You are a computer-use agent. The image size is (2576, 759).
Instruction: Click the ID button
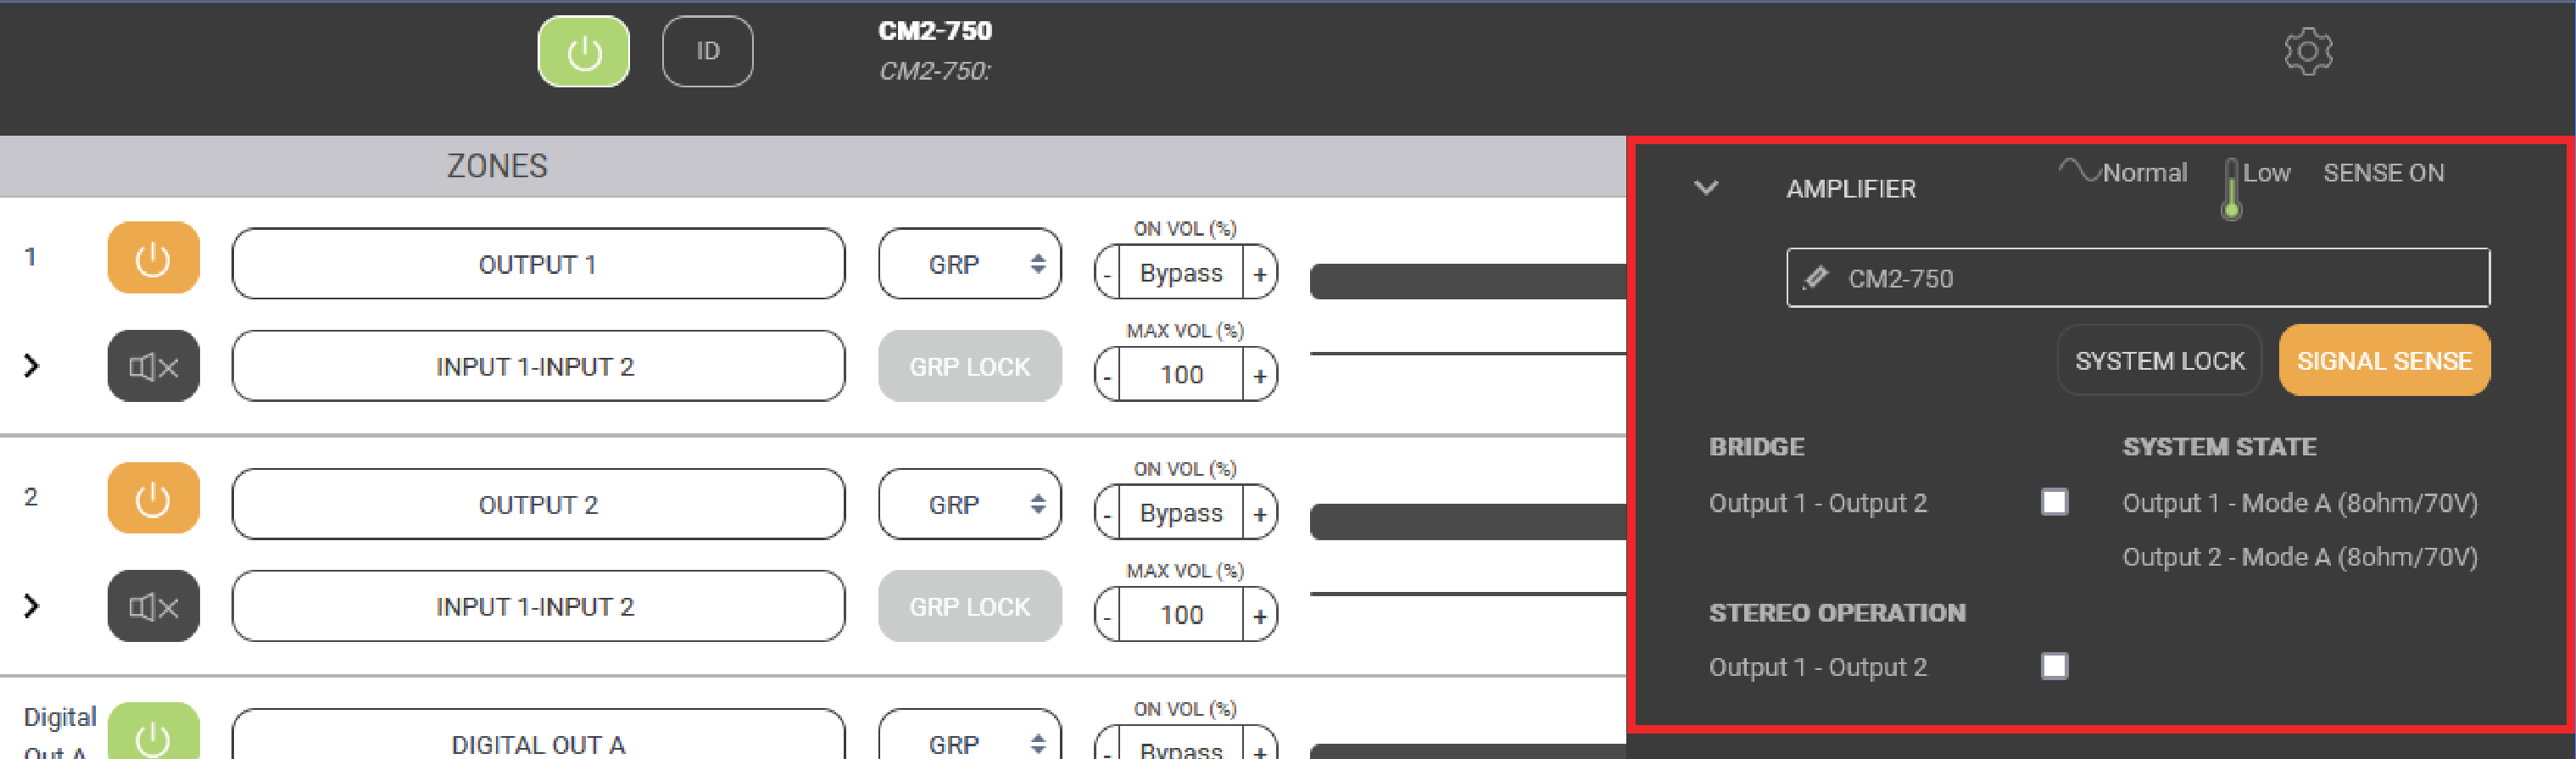[x=707, y=52]
